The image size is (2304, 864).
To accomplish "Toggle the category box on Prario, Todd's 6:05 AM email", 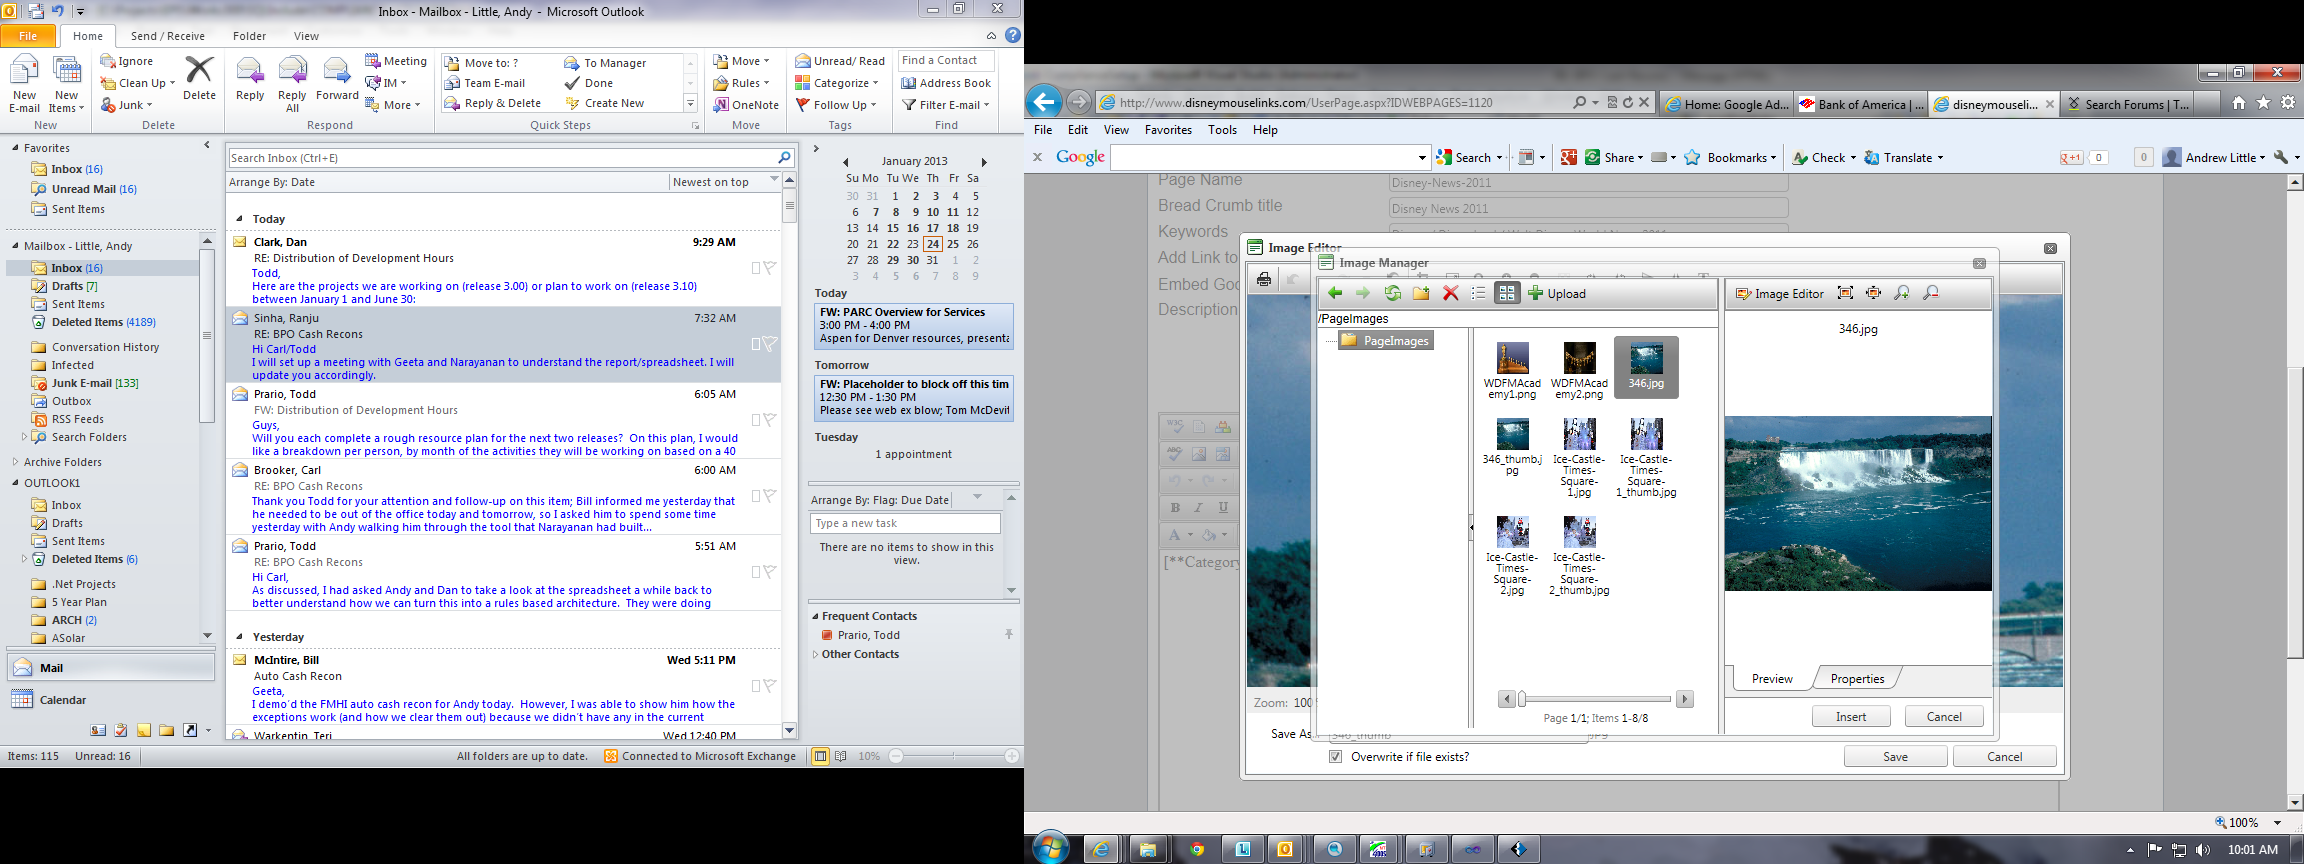I will [x=756, y=420].
